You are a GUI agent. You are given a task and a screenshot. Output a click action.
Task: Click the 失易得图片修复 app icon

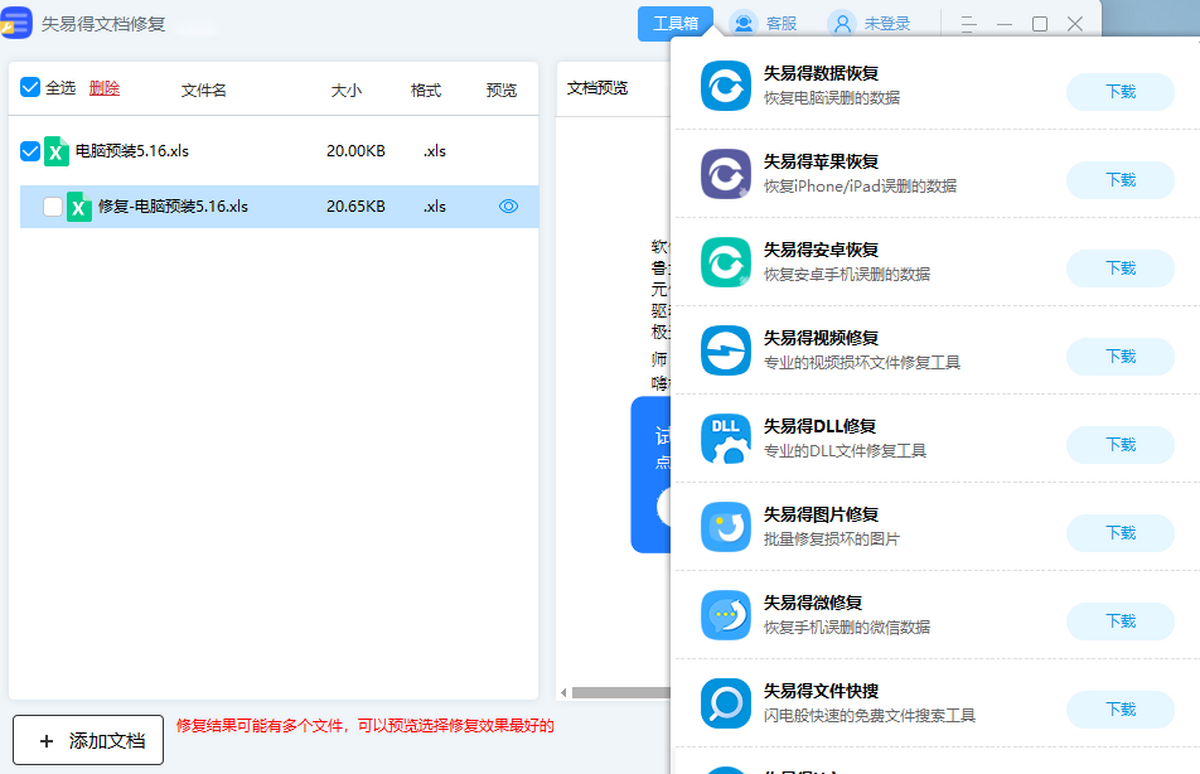point(726,527)
